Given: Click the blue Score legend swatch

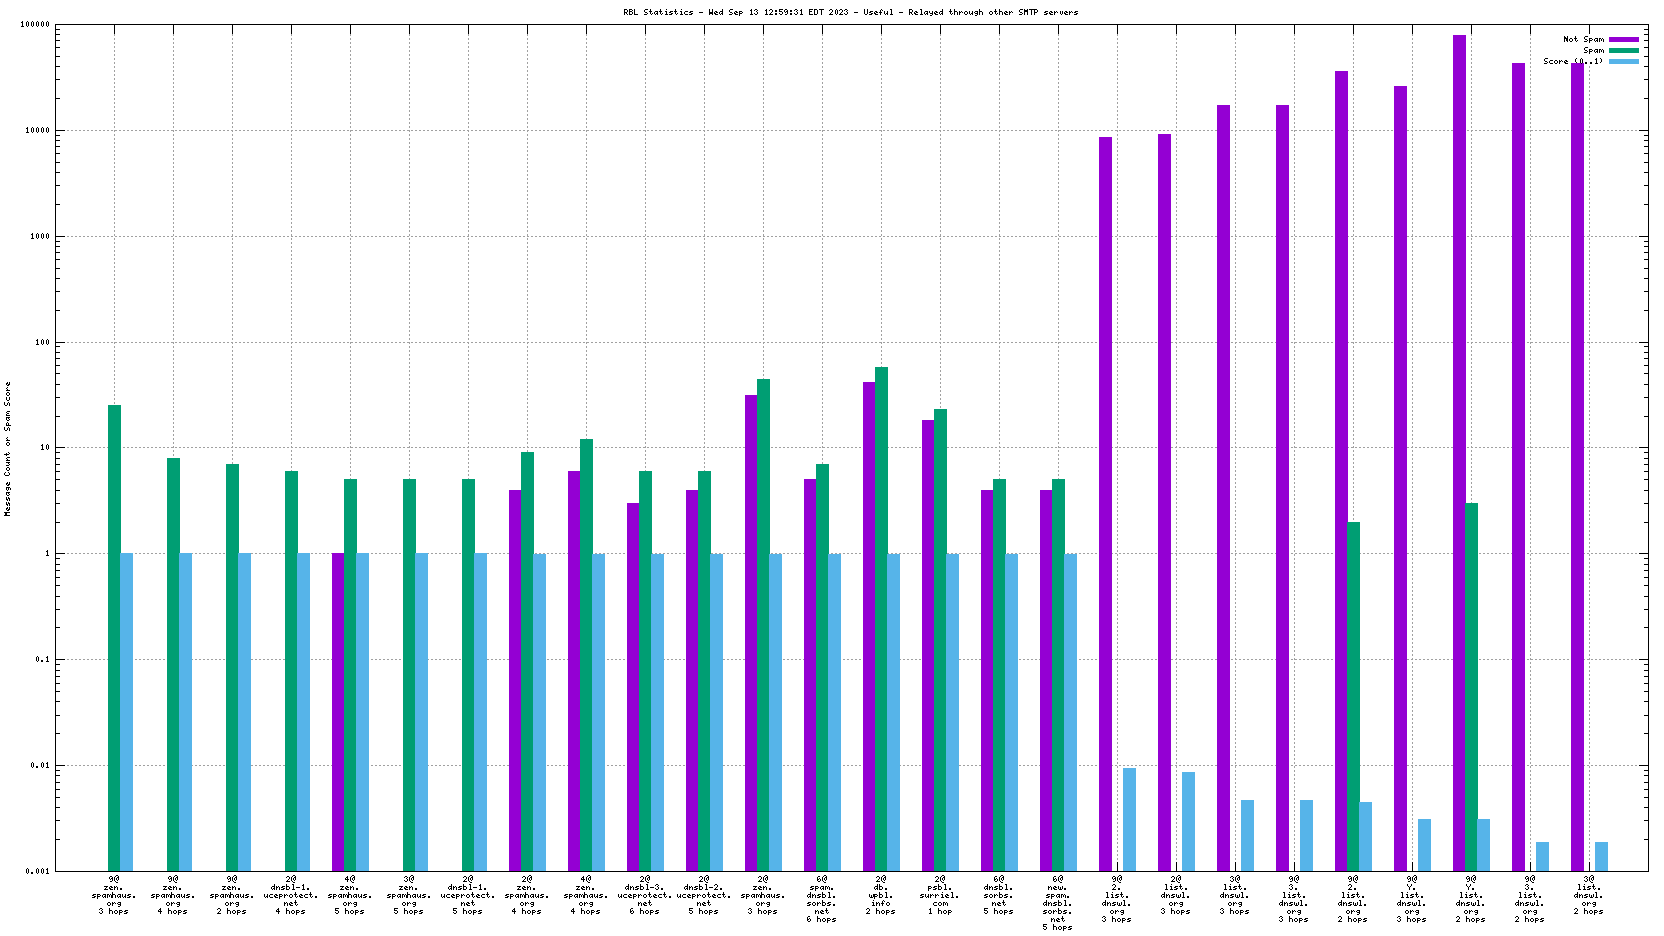Looking at the screenshot, I should point(1623,61).
